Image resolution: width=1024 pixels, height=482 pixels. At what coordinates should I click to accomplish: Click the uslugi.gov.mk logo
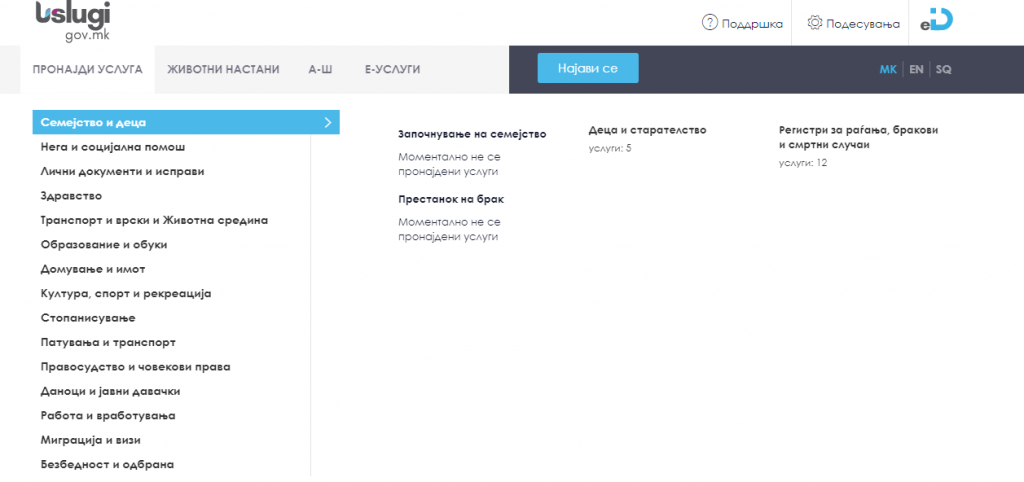tap(72, 21)
